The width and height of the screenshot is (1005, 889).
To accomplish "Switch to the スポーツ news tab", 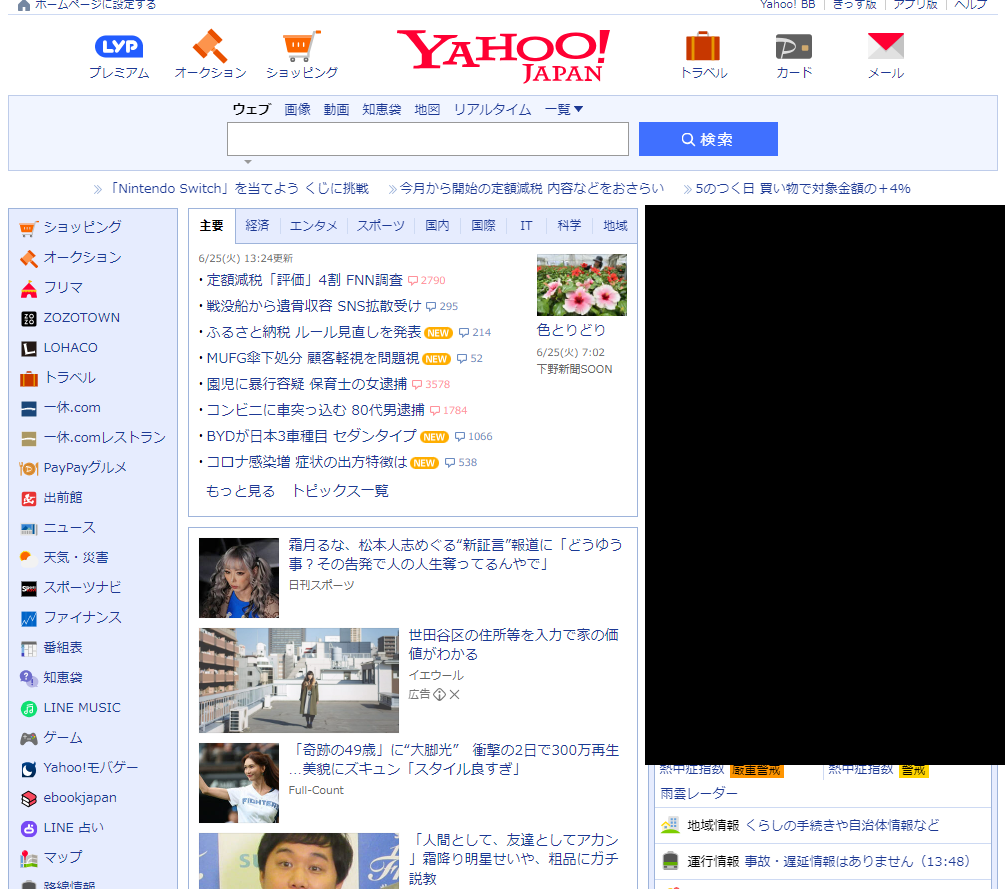I will click(x=381, y=226).
